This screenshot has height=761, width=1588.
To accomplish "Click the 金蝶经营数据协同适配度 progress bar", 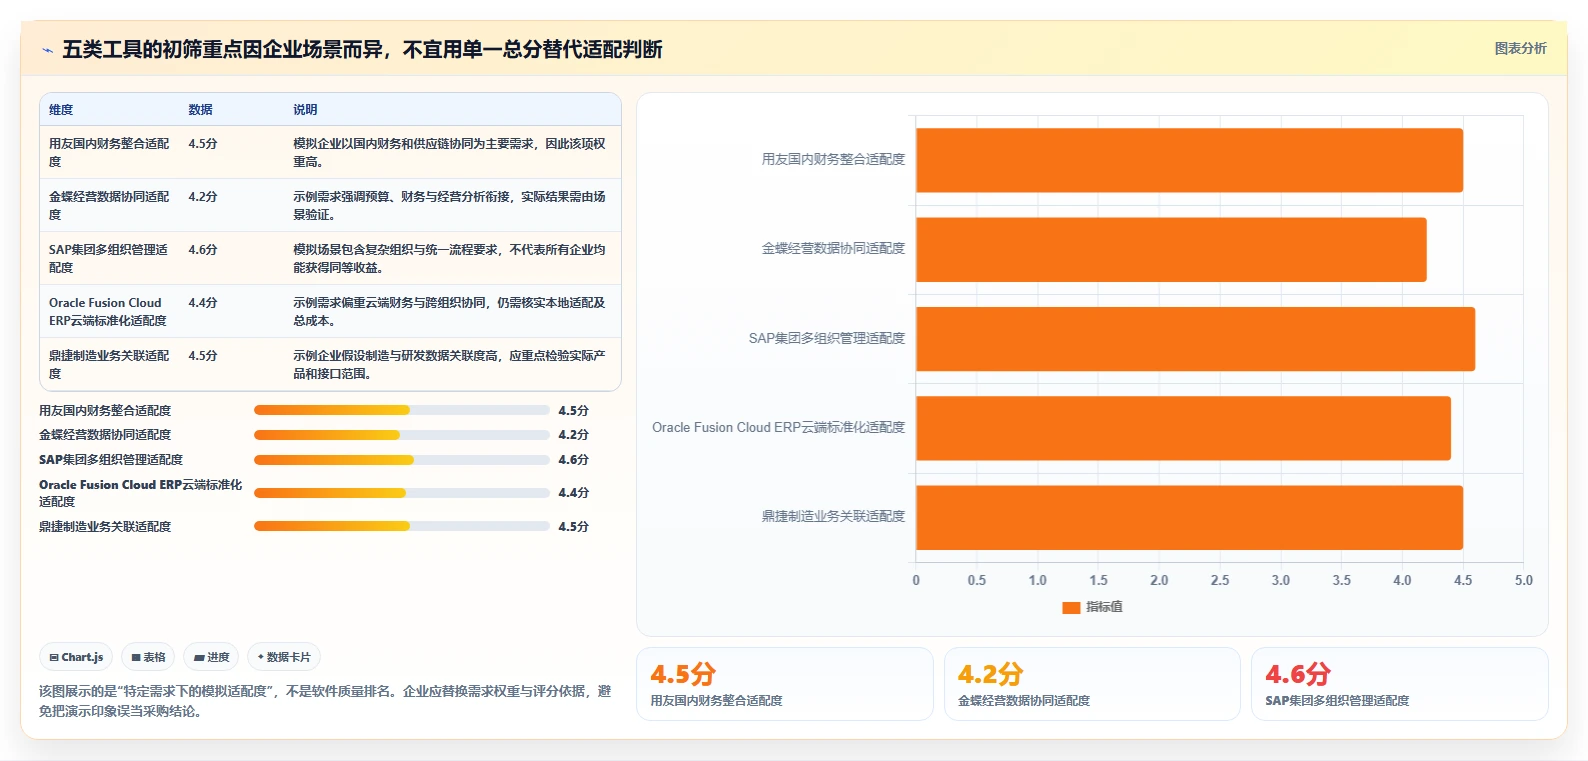I will 402,435.
